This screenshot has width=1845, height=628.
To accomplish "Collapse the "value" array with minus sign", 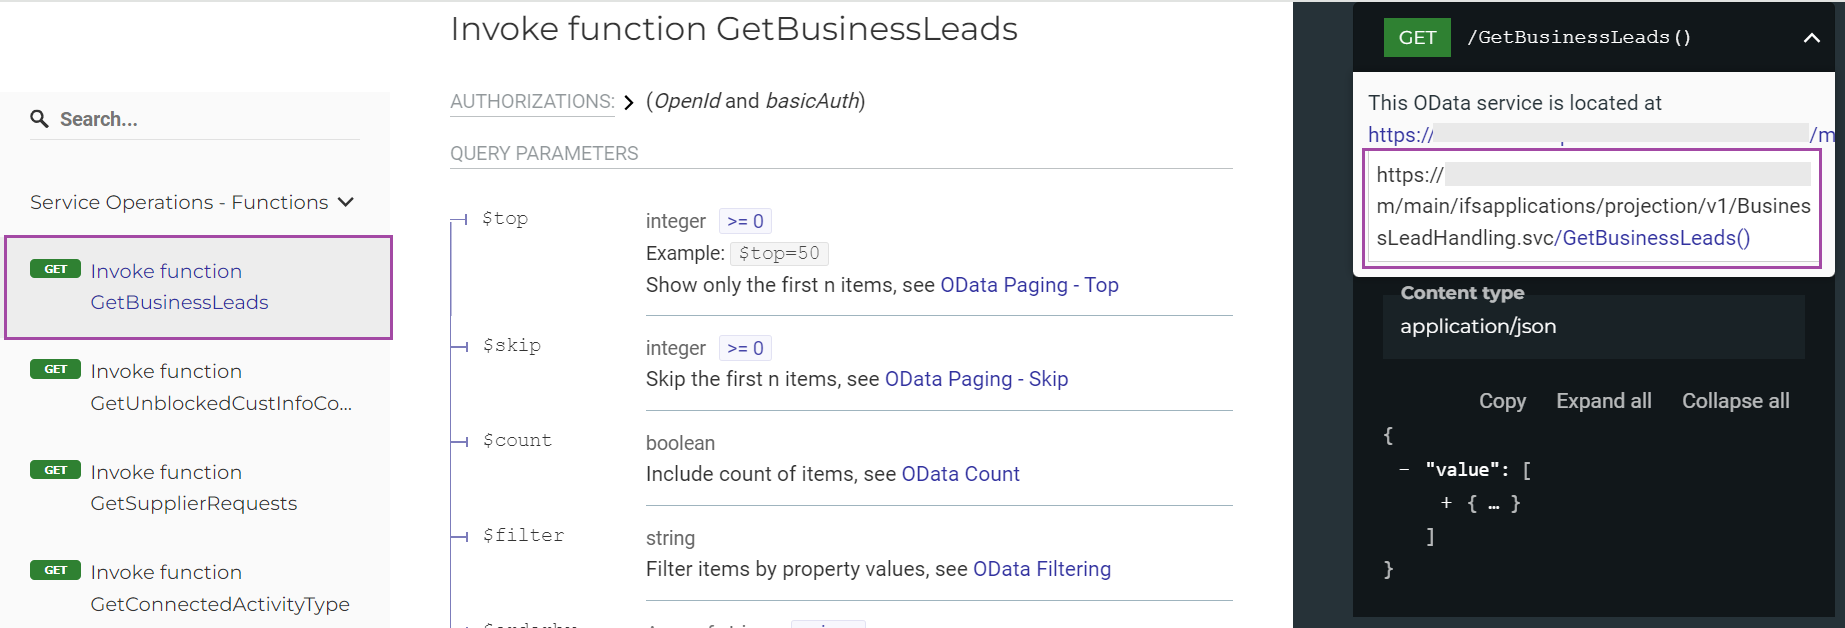I will coord(1404,469).
